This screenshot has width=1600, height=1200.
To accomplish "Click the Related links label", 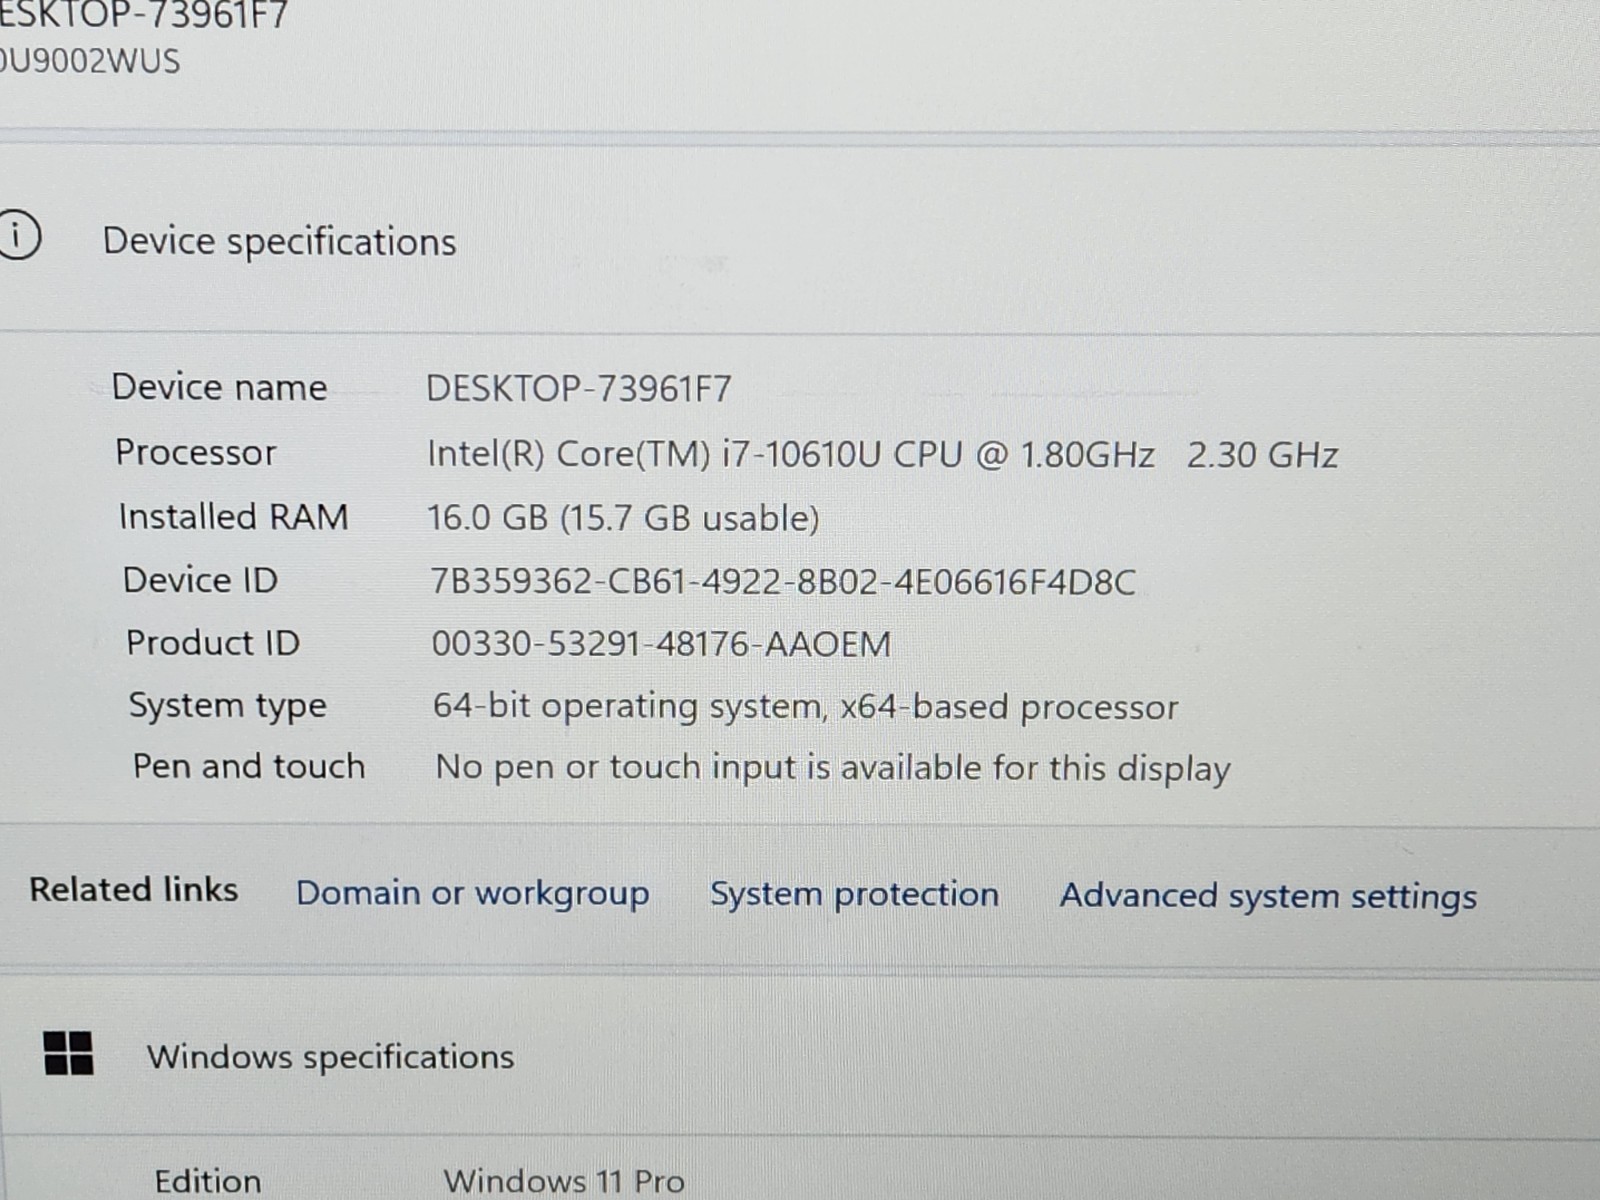I will (134, 889).
